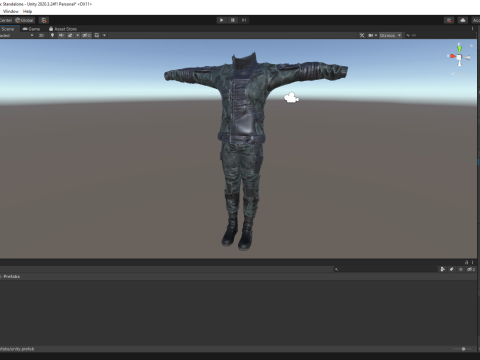Viewport: 480px width, 360px height.
Task: Click the Pause button in the top toolbar
Action: 233,20
